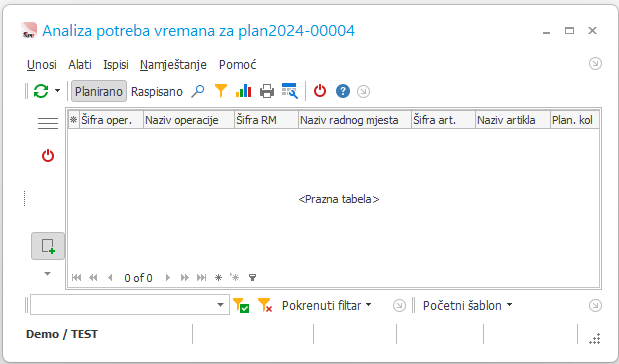Screen dimensions: 619x364
Task: Click the red power icon in toolbar
Action: 320,91
